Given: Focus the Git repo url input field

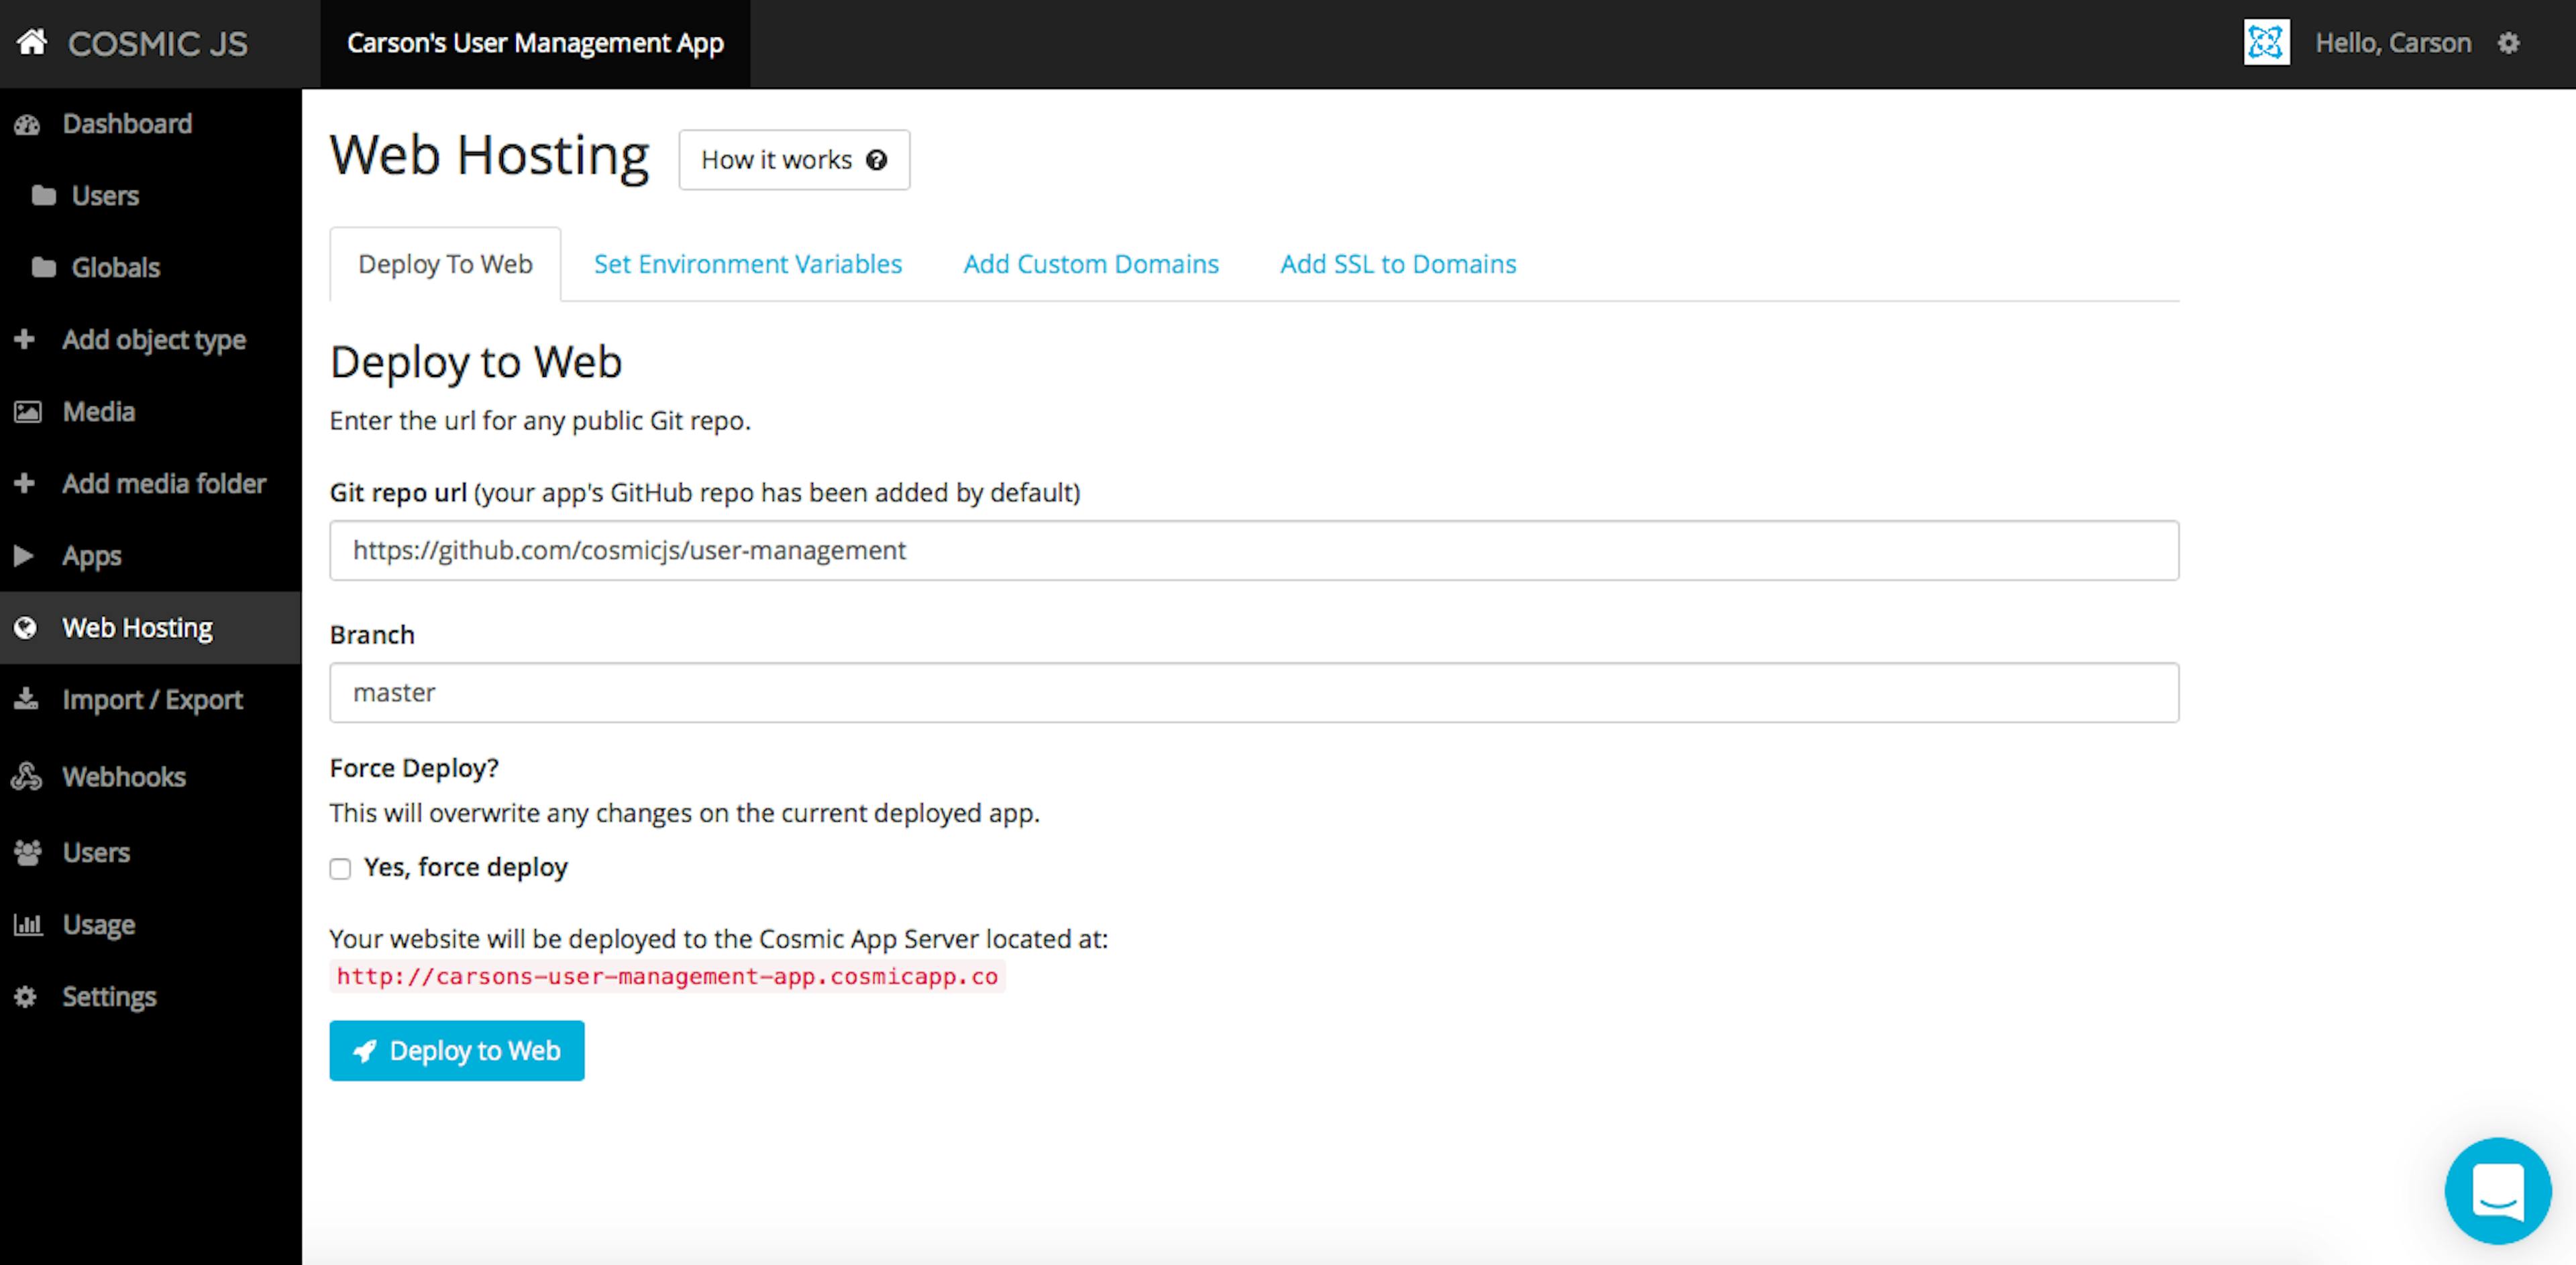Looking at the screenshot, I should click(1254, 550).
